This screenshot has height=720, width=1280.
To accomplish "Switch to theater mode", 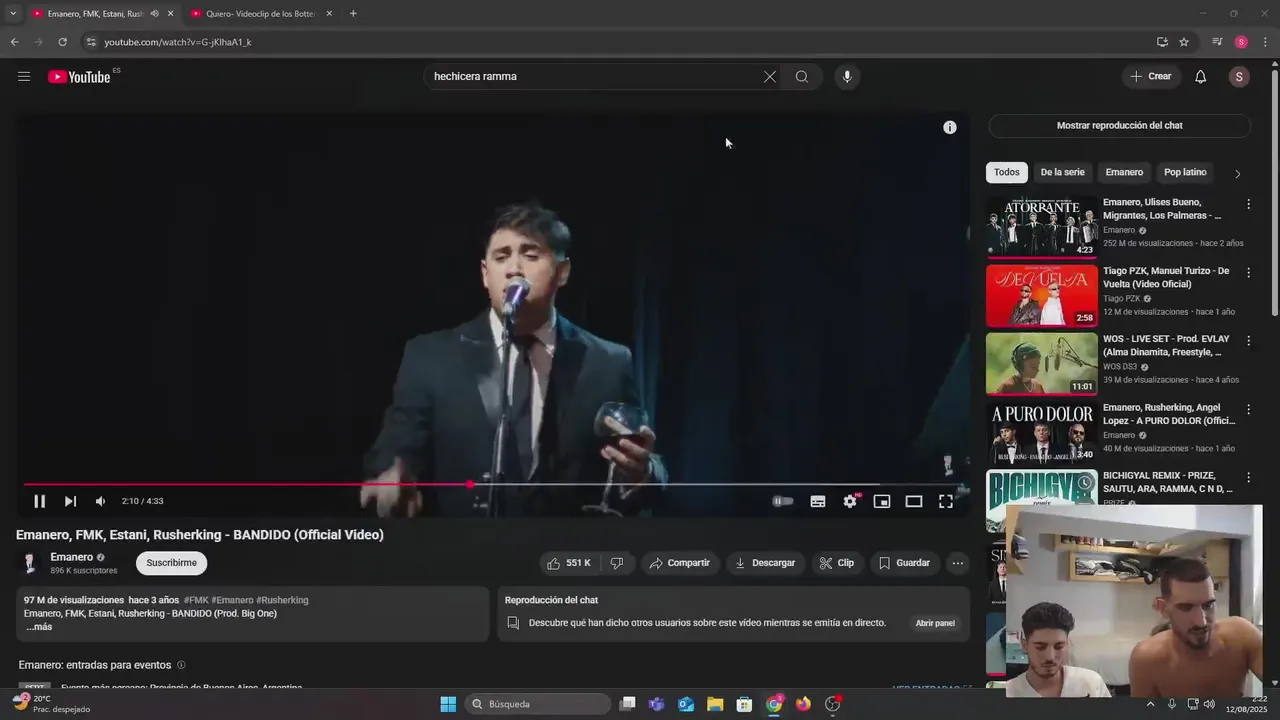I will (914, 501).
